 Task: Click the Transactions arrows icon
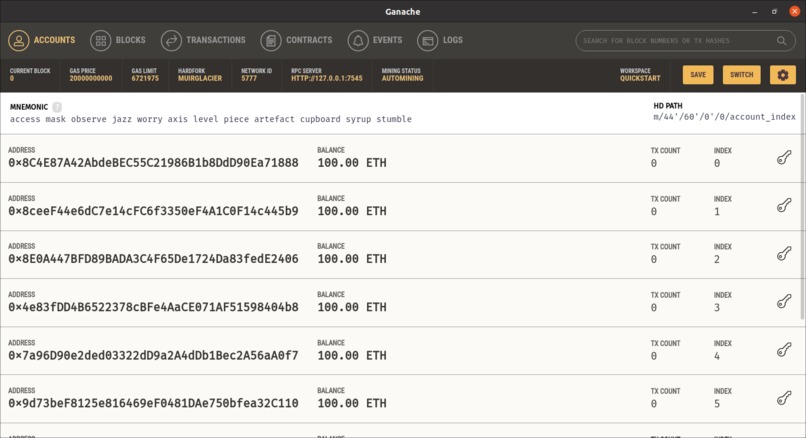171,41
